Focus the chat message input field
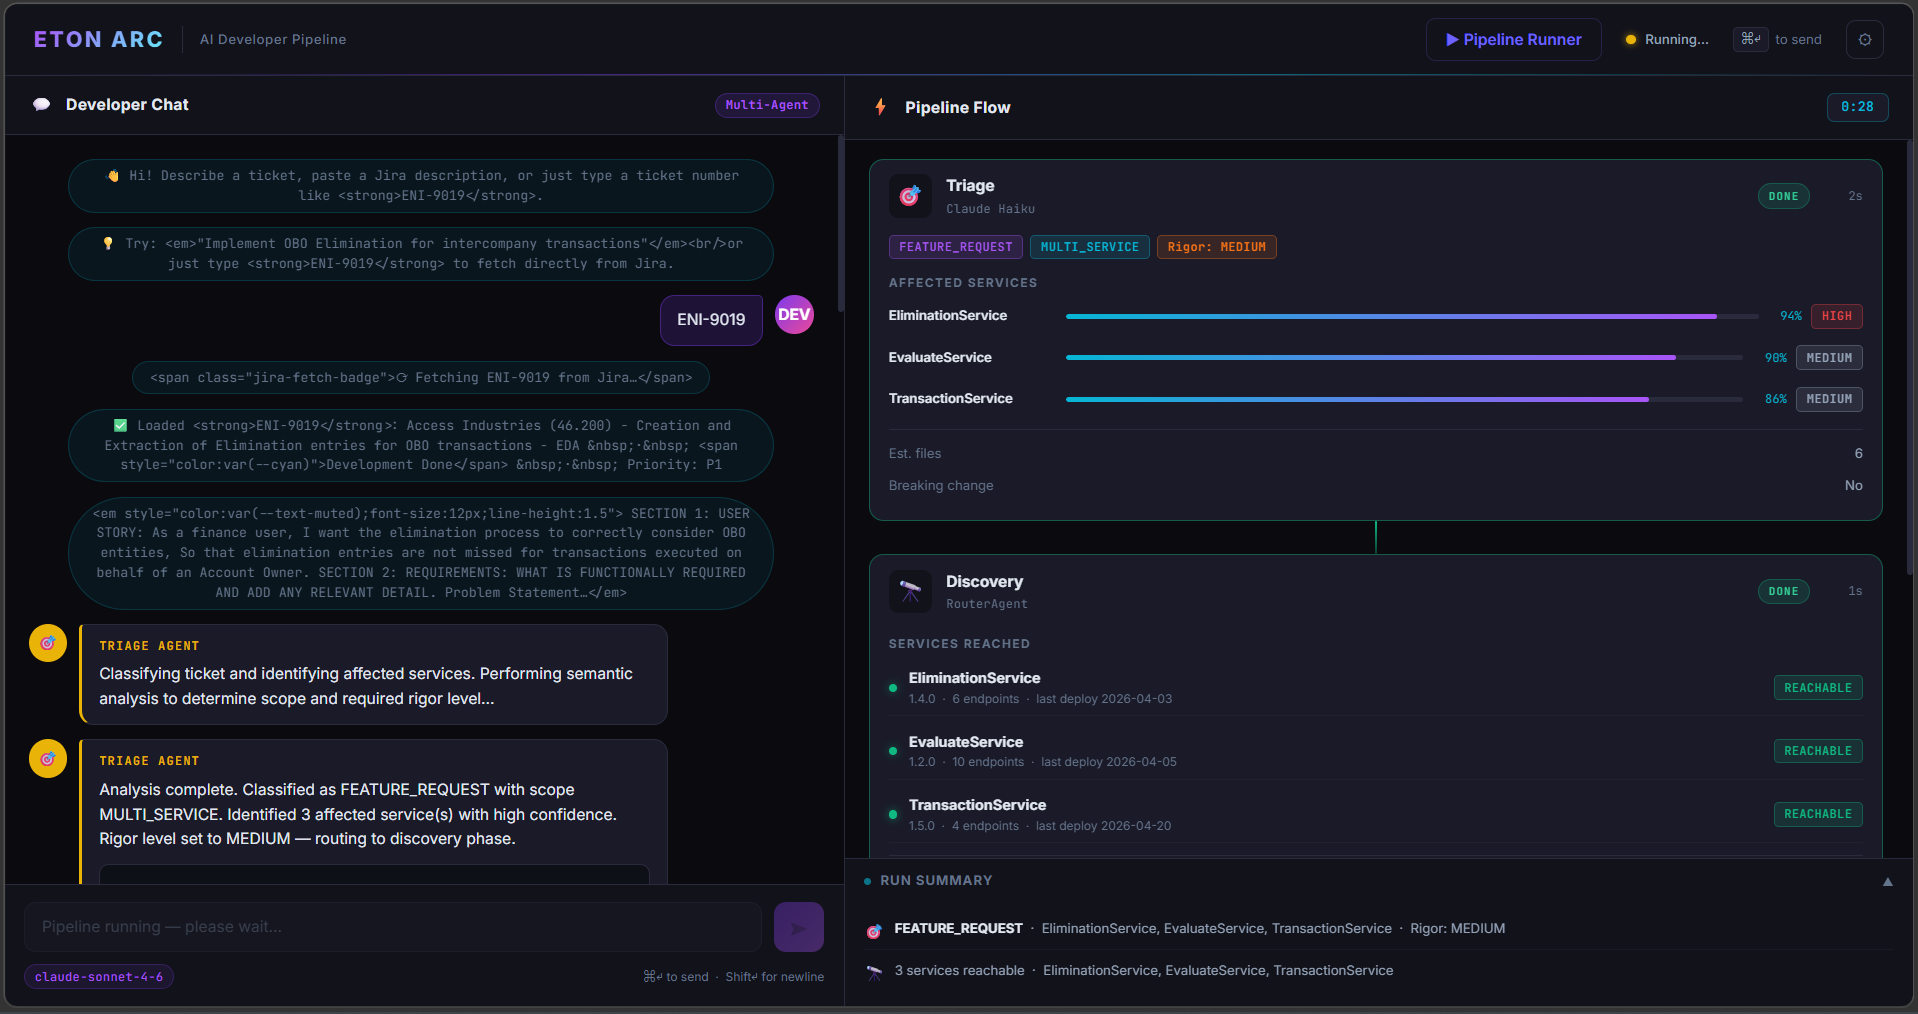 (x=393, y=927)
